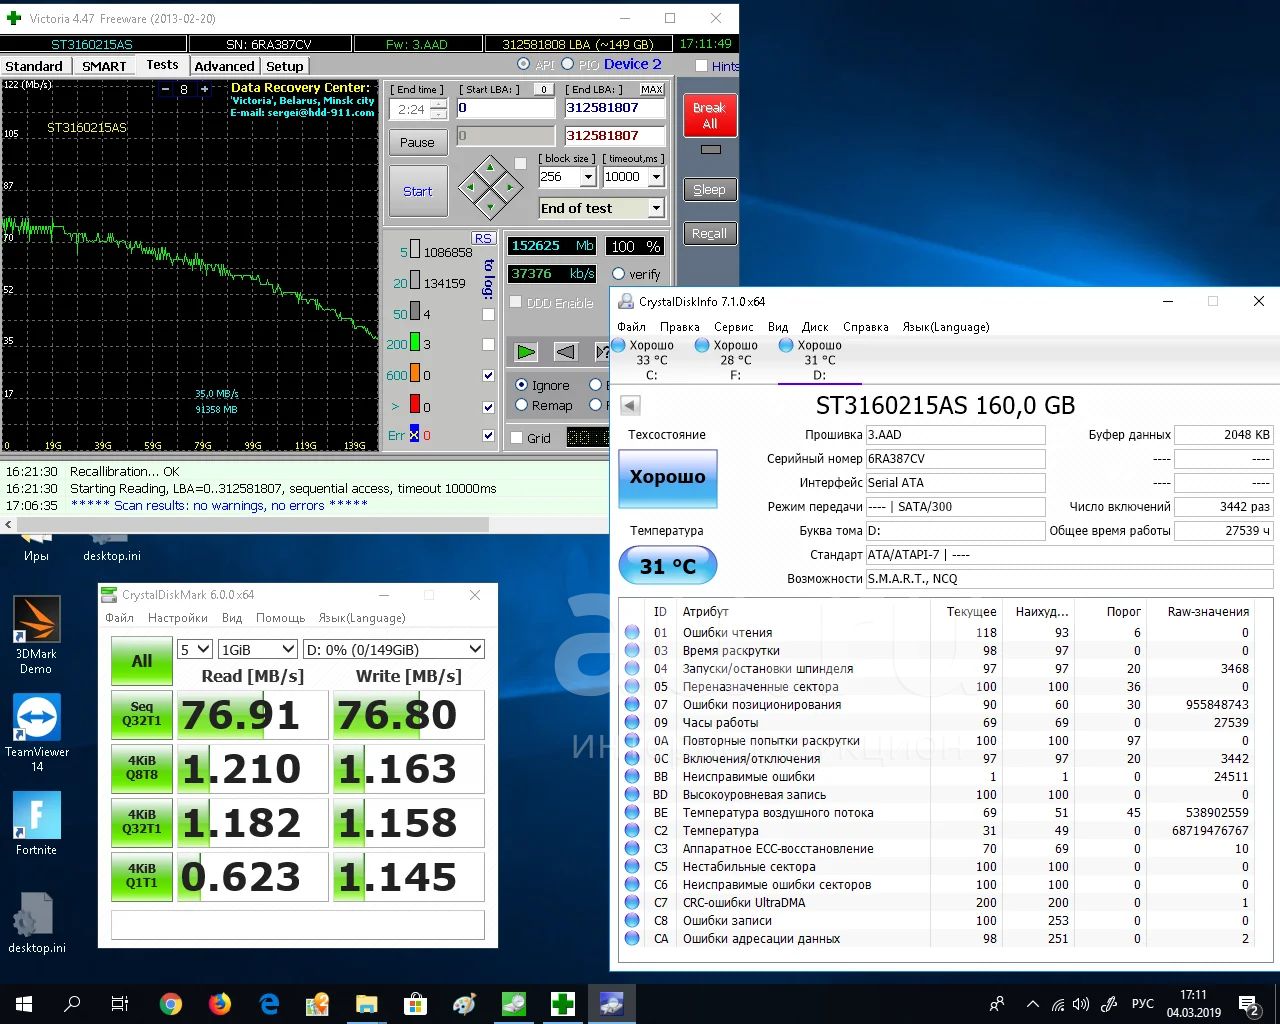The image size is (1280, 1024).
Task: Open the End of test action dropdown
Action: [656, 208]
